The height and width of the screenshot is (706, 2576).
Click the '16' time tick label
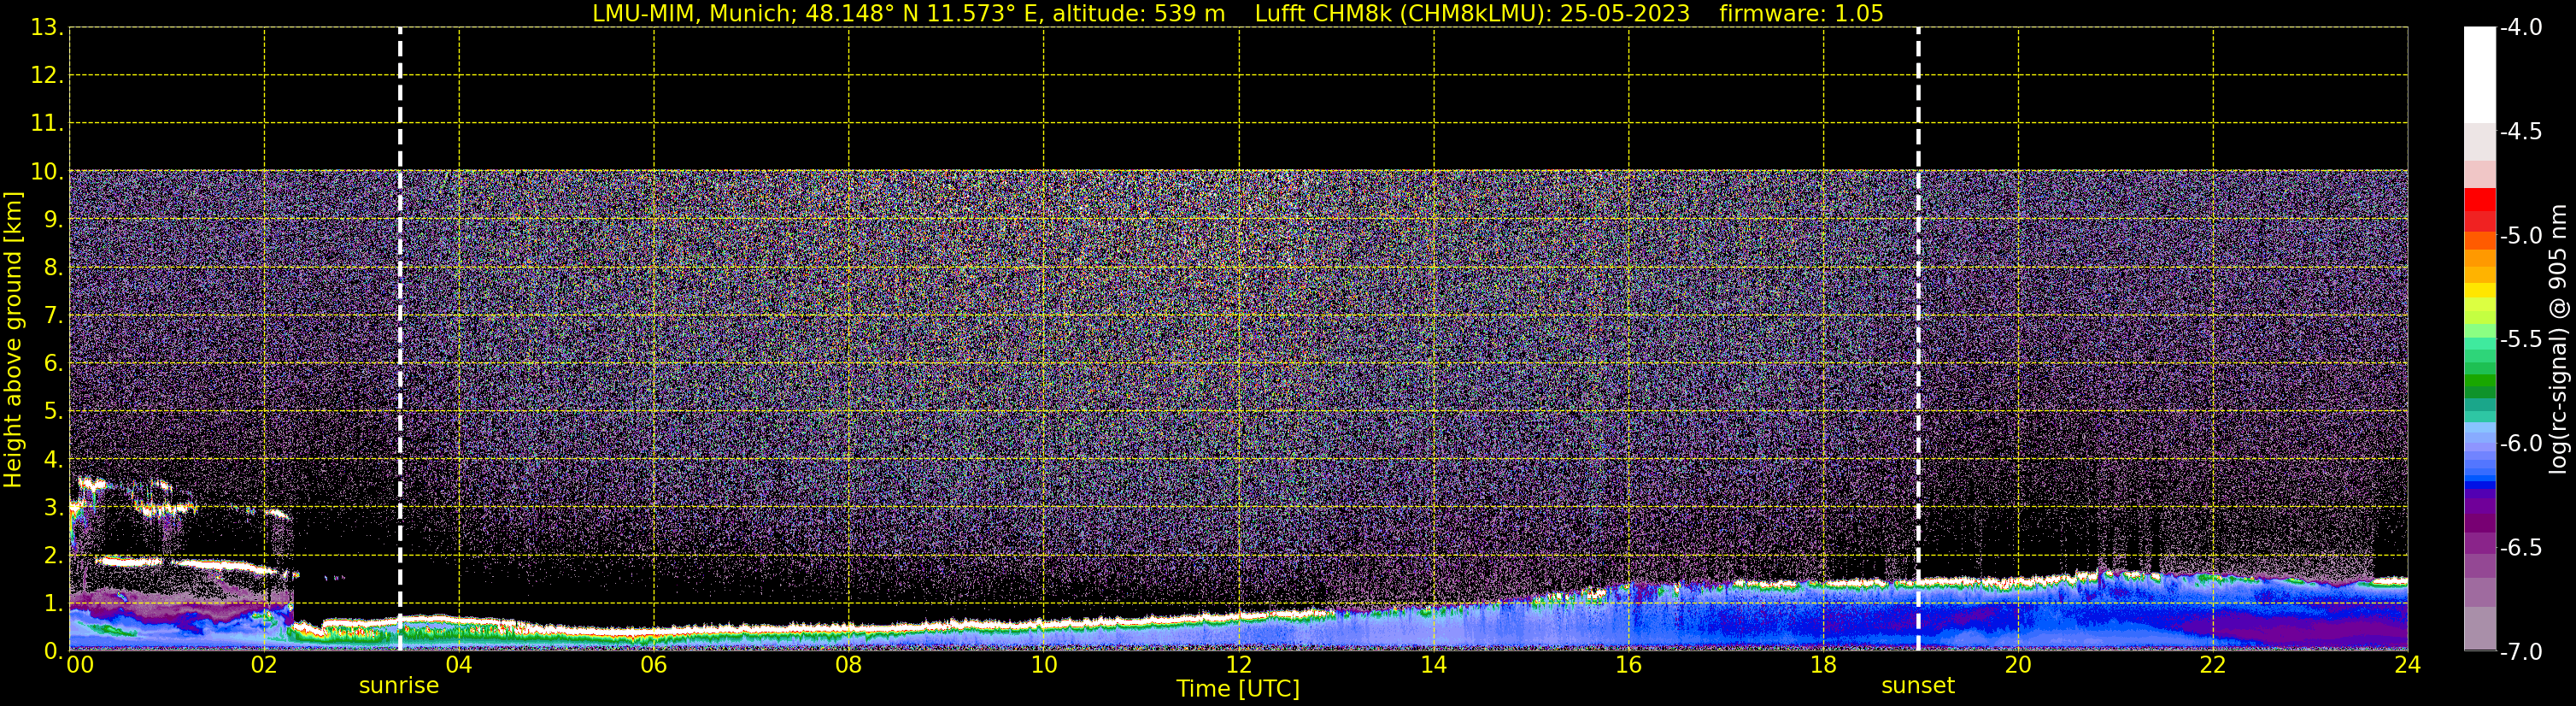[x=1628, y=665]
